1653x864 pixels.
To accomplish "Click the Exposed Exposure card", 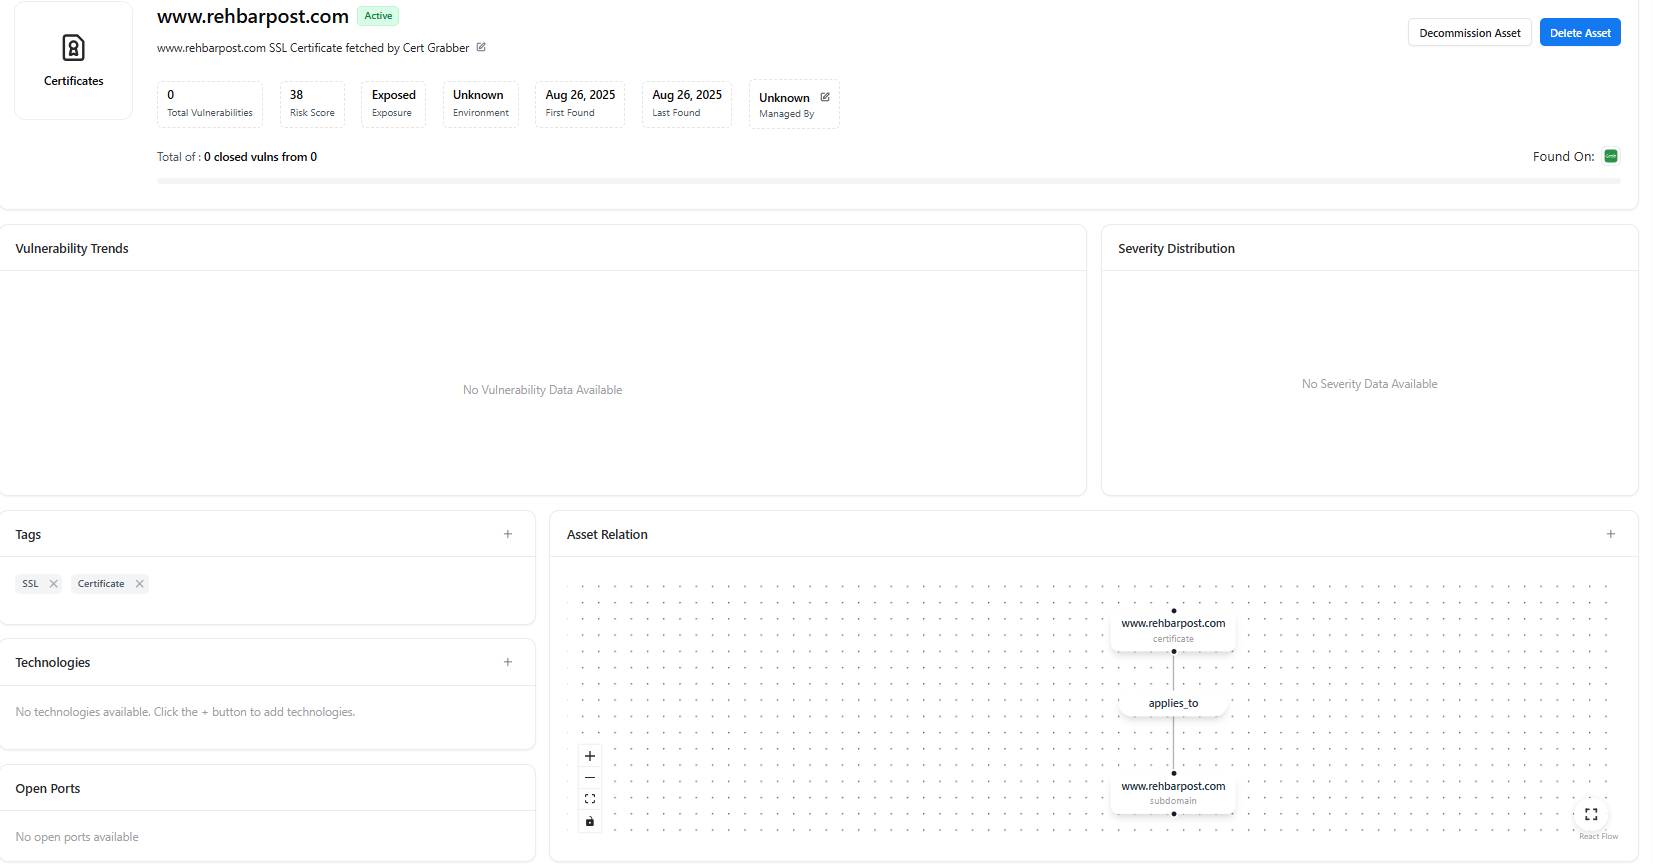I will point(393,104).
